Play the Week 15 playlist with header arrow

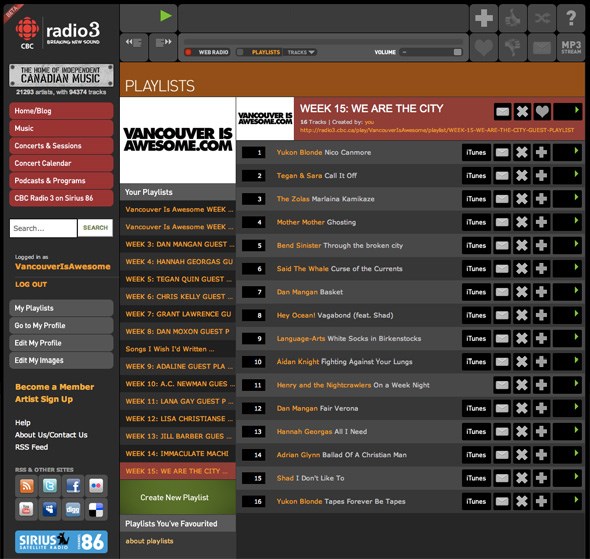(x=568, y=112)
